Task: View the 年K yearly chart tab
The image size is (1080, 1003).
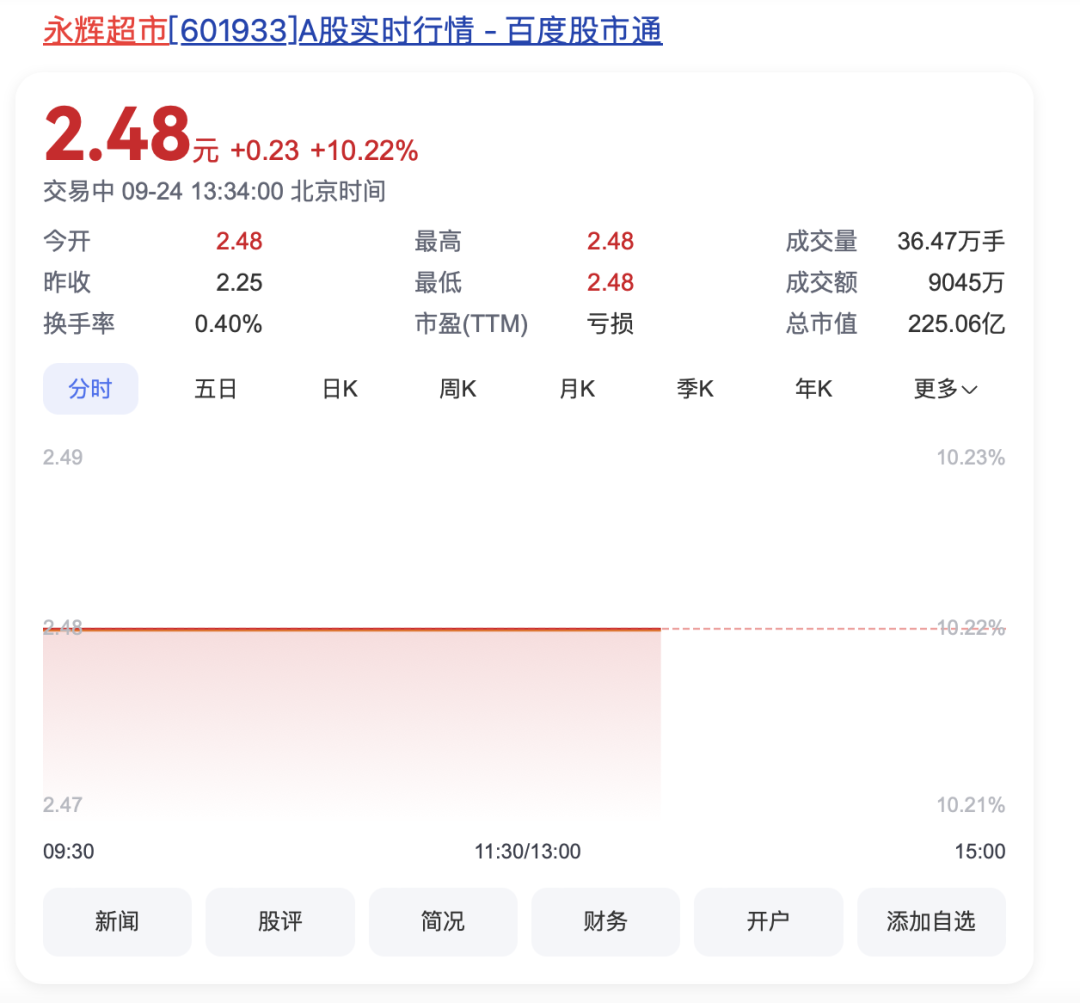Action: [x=813, y=389]
